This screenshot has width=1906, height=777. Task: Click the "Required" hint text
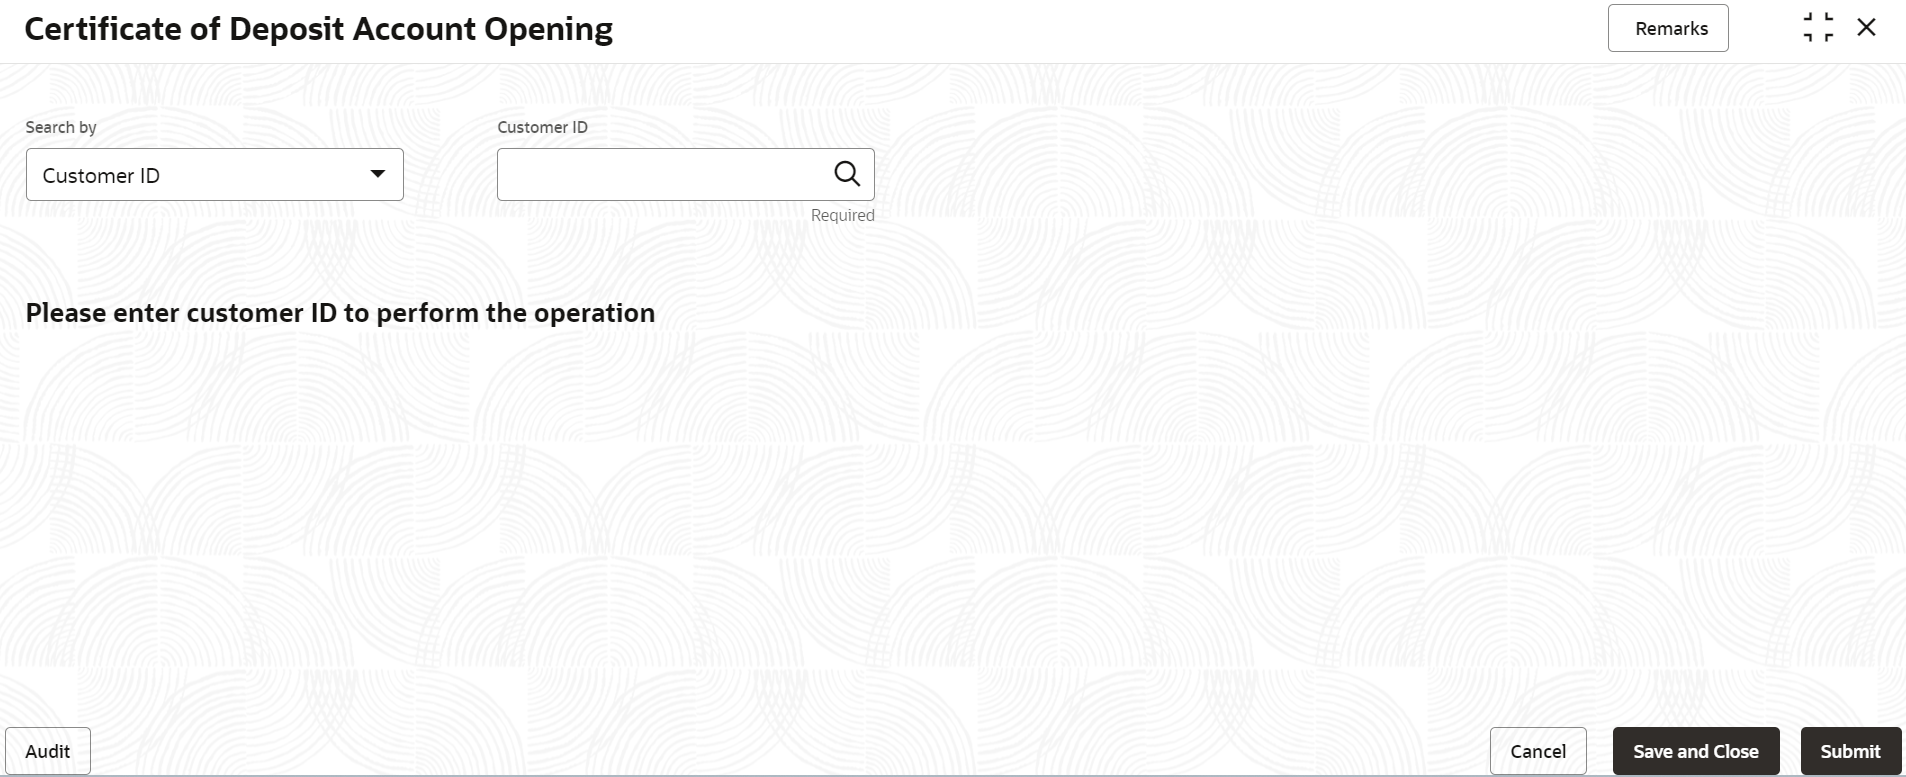(842, 215)
